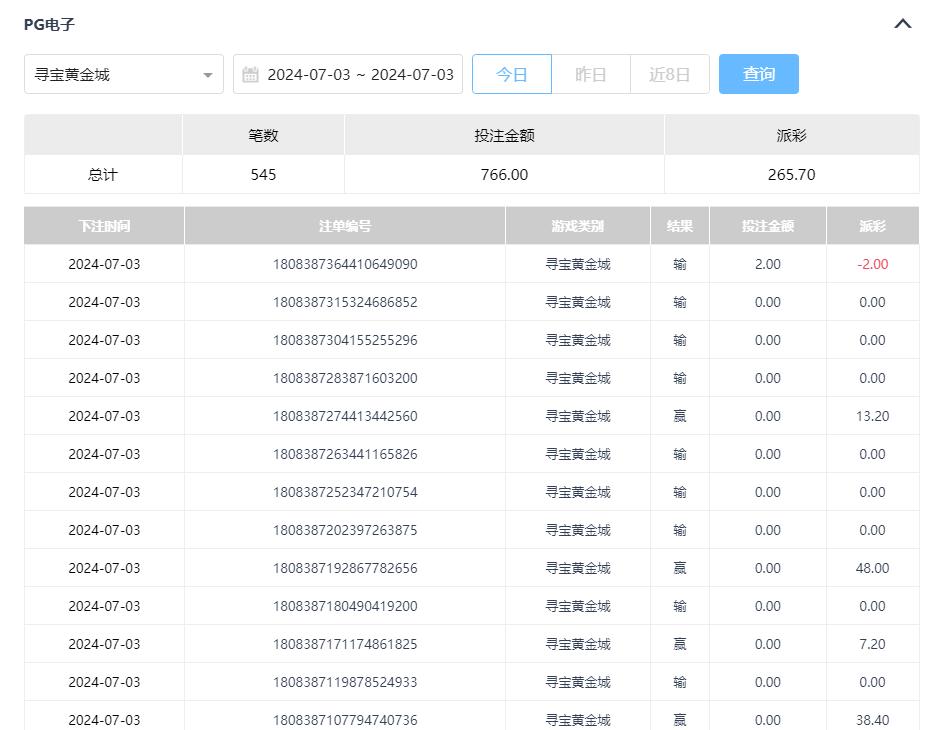This screenshot has height=730, width=927.
Task: Click the 派彩 table column header
Action: (x=872, y=226)
